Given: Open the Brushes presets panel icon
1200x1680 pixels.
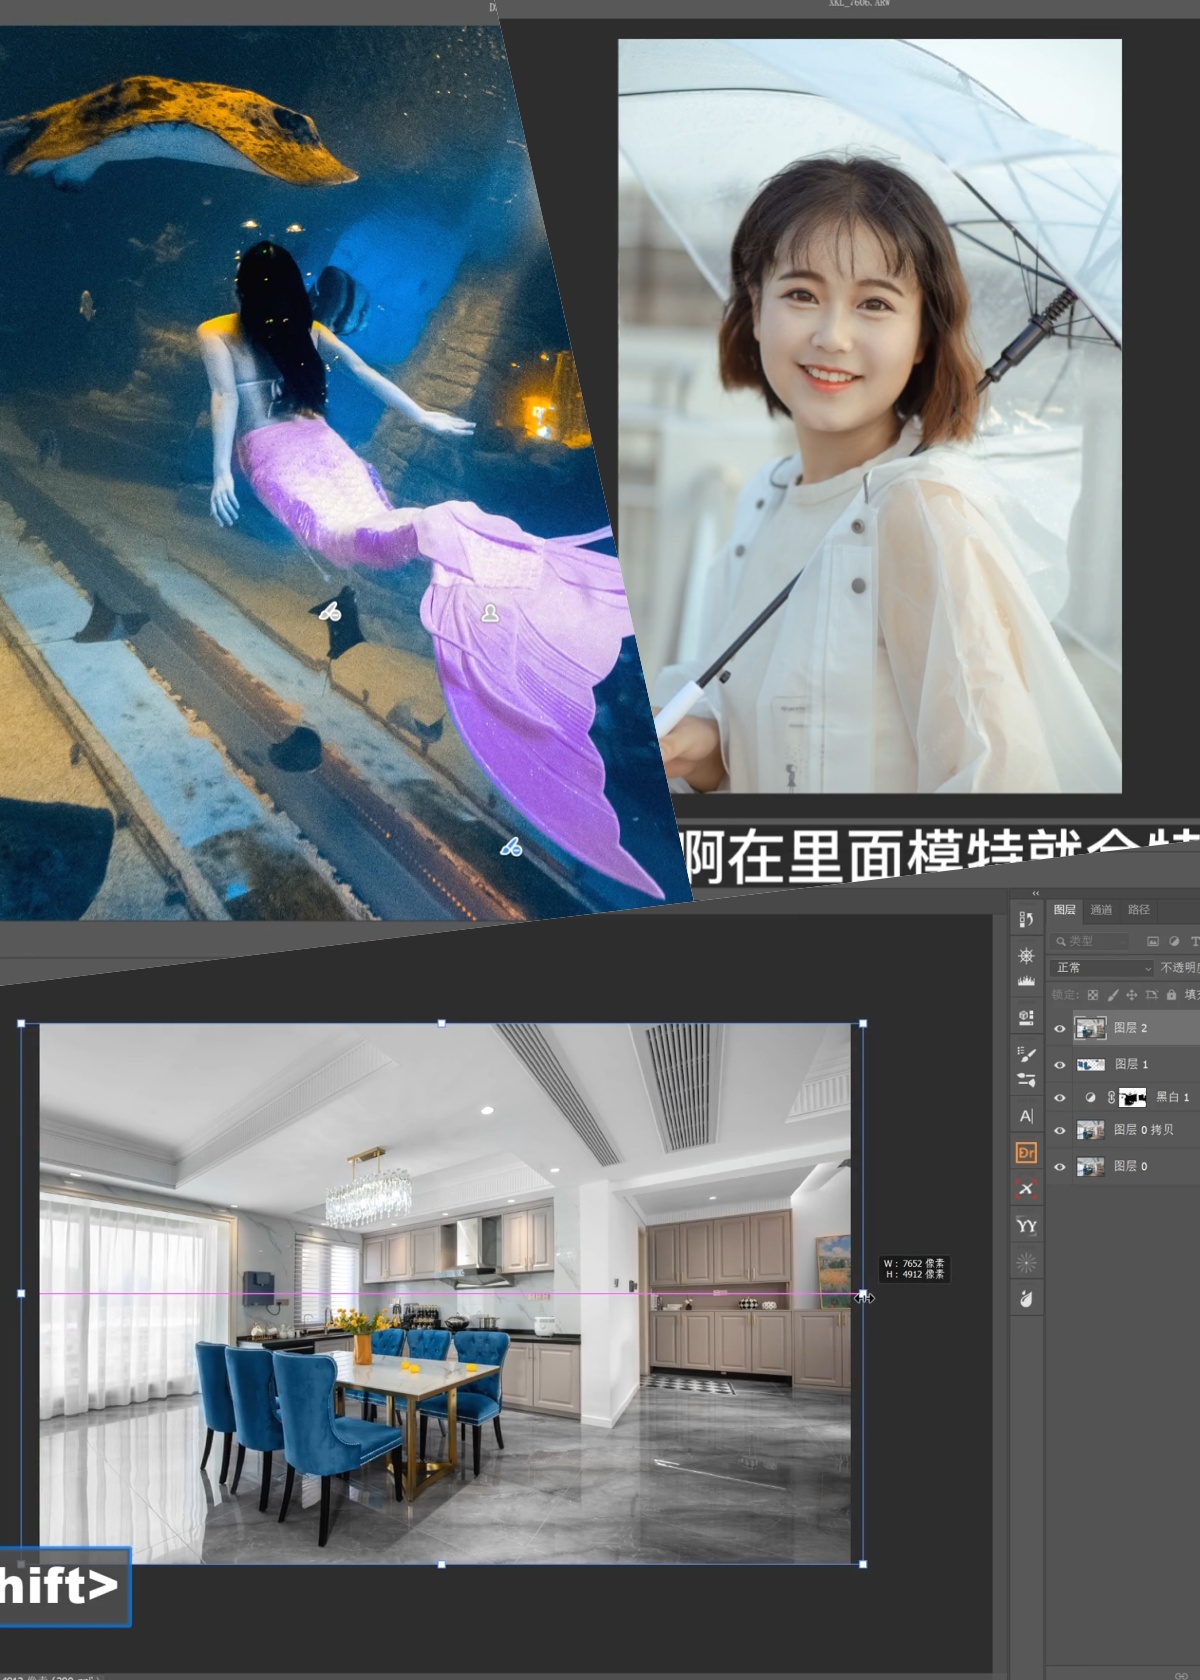Looking at the screenshot, I should pos(1026,1080).
